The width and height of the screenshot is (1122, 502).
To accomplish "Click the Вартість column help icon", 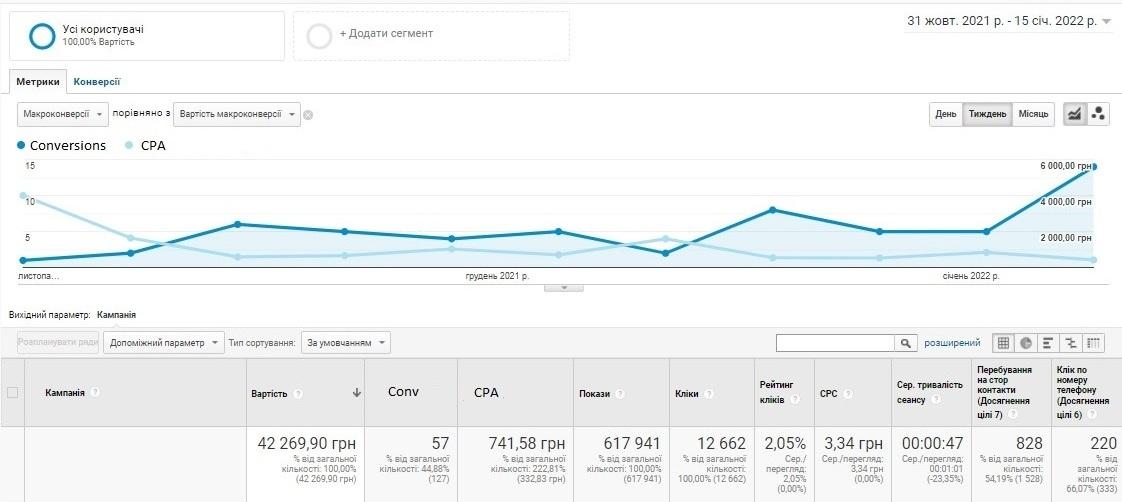I will tap(298, 394).
